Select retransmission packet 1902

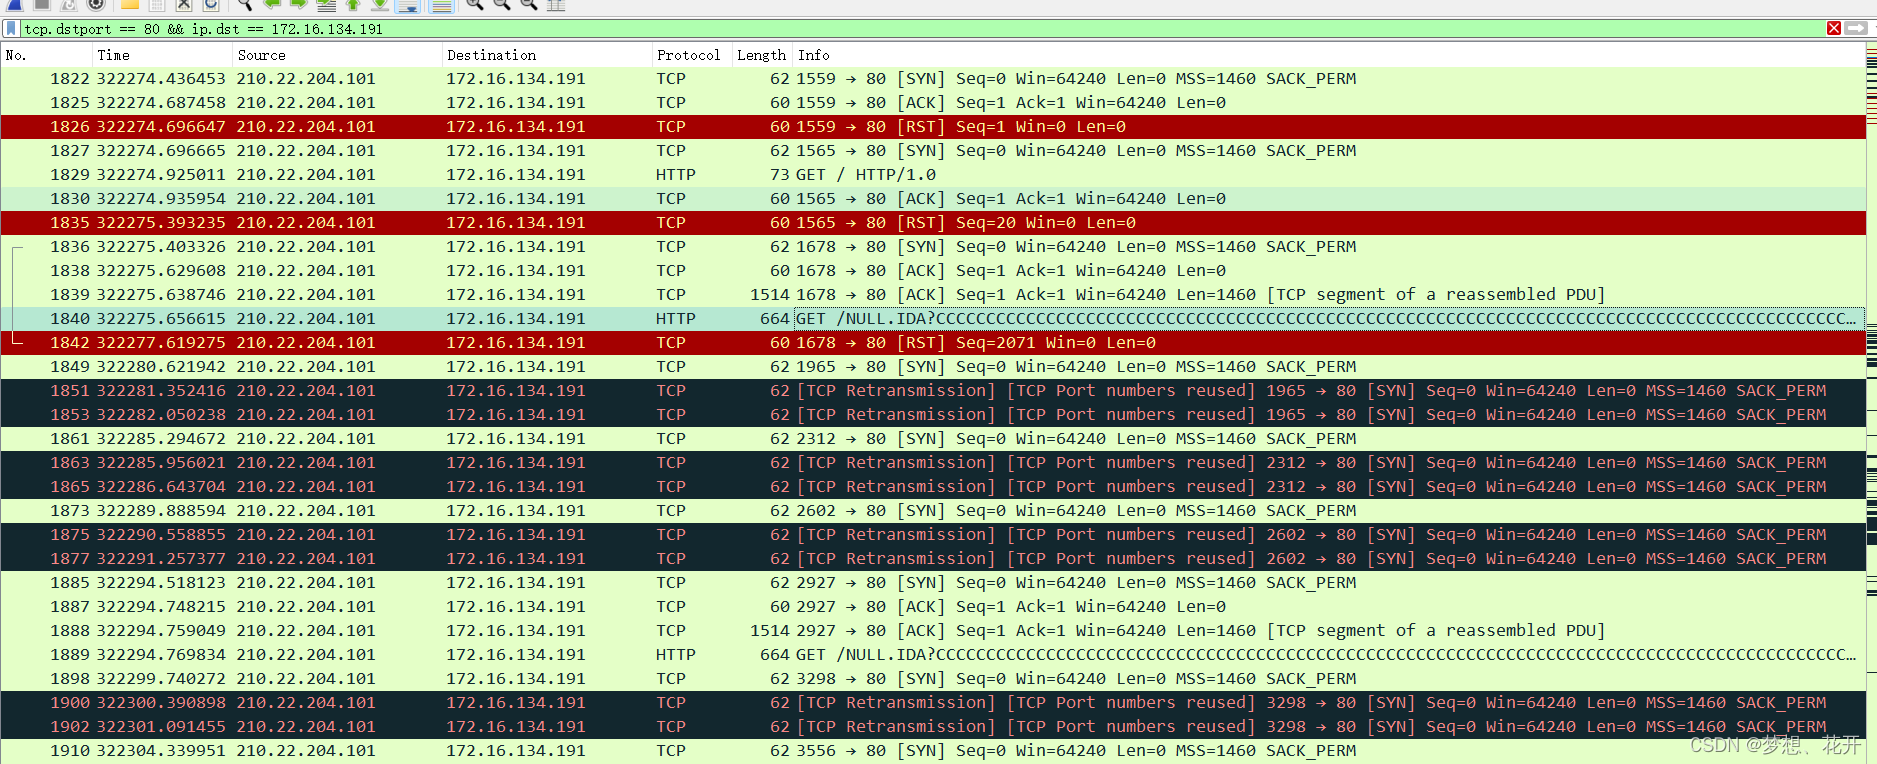pos(933,727)
